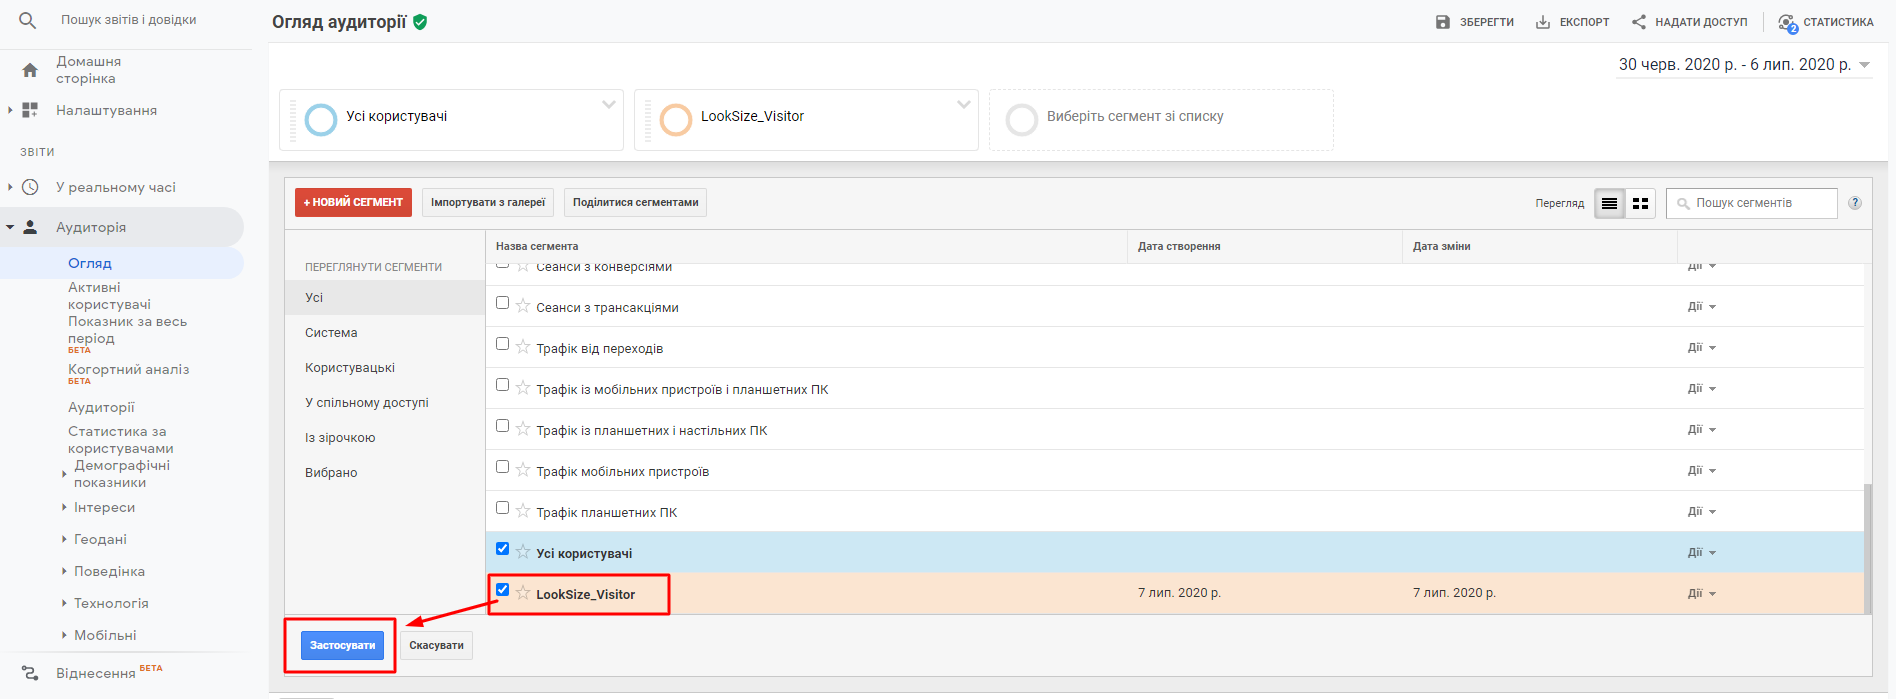Click Поділитися сегментами button
The image size is (1896, 699).
click(x=636, y=202)
